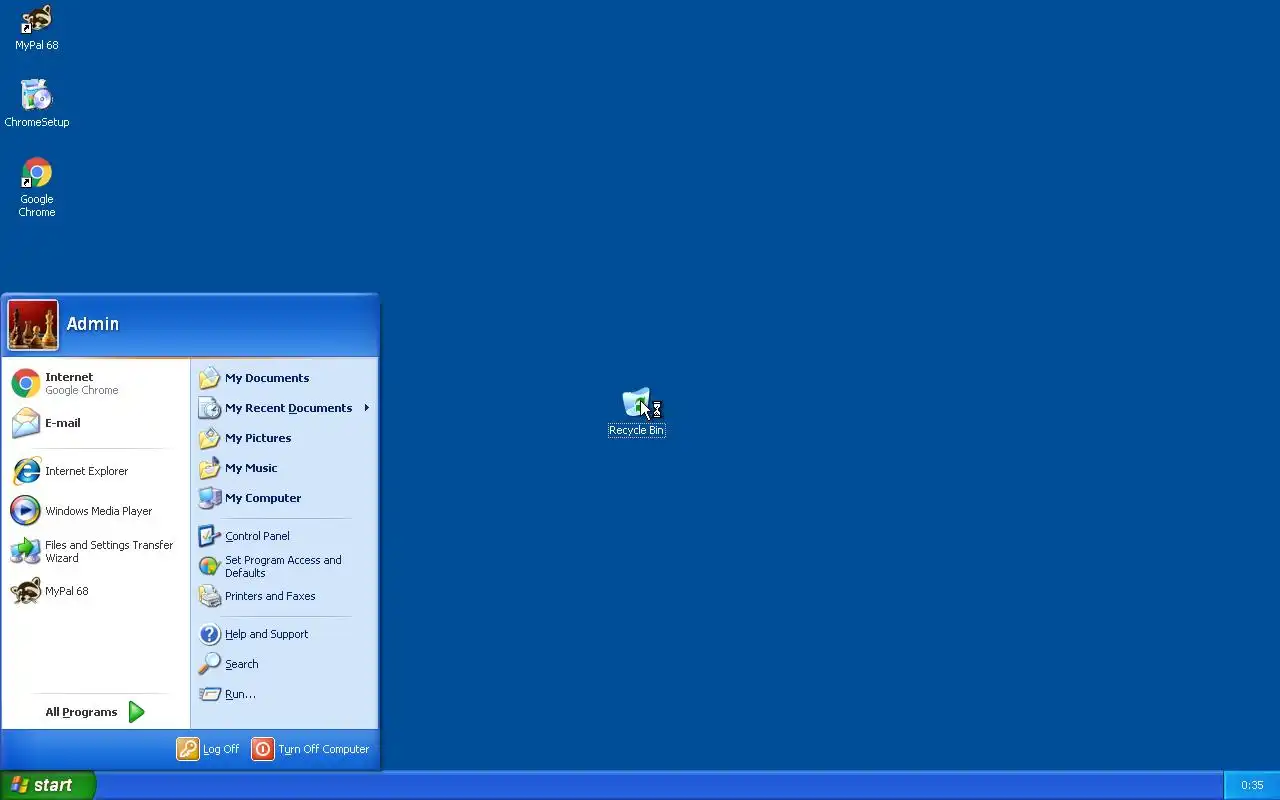Select the Recycle Bin desktop icon
Viewport: 1280px width, 800px height.
click(x=637, y=404)
